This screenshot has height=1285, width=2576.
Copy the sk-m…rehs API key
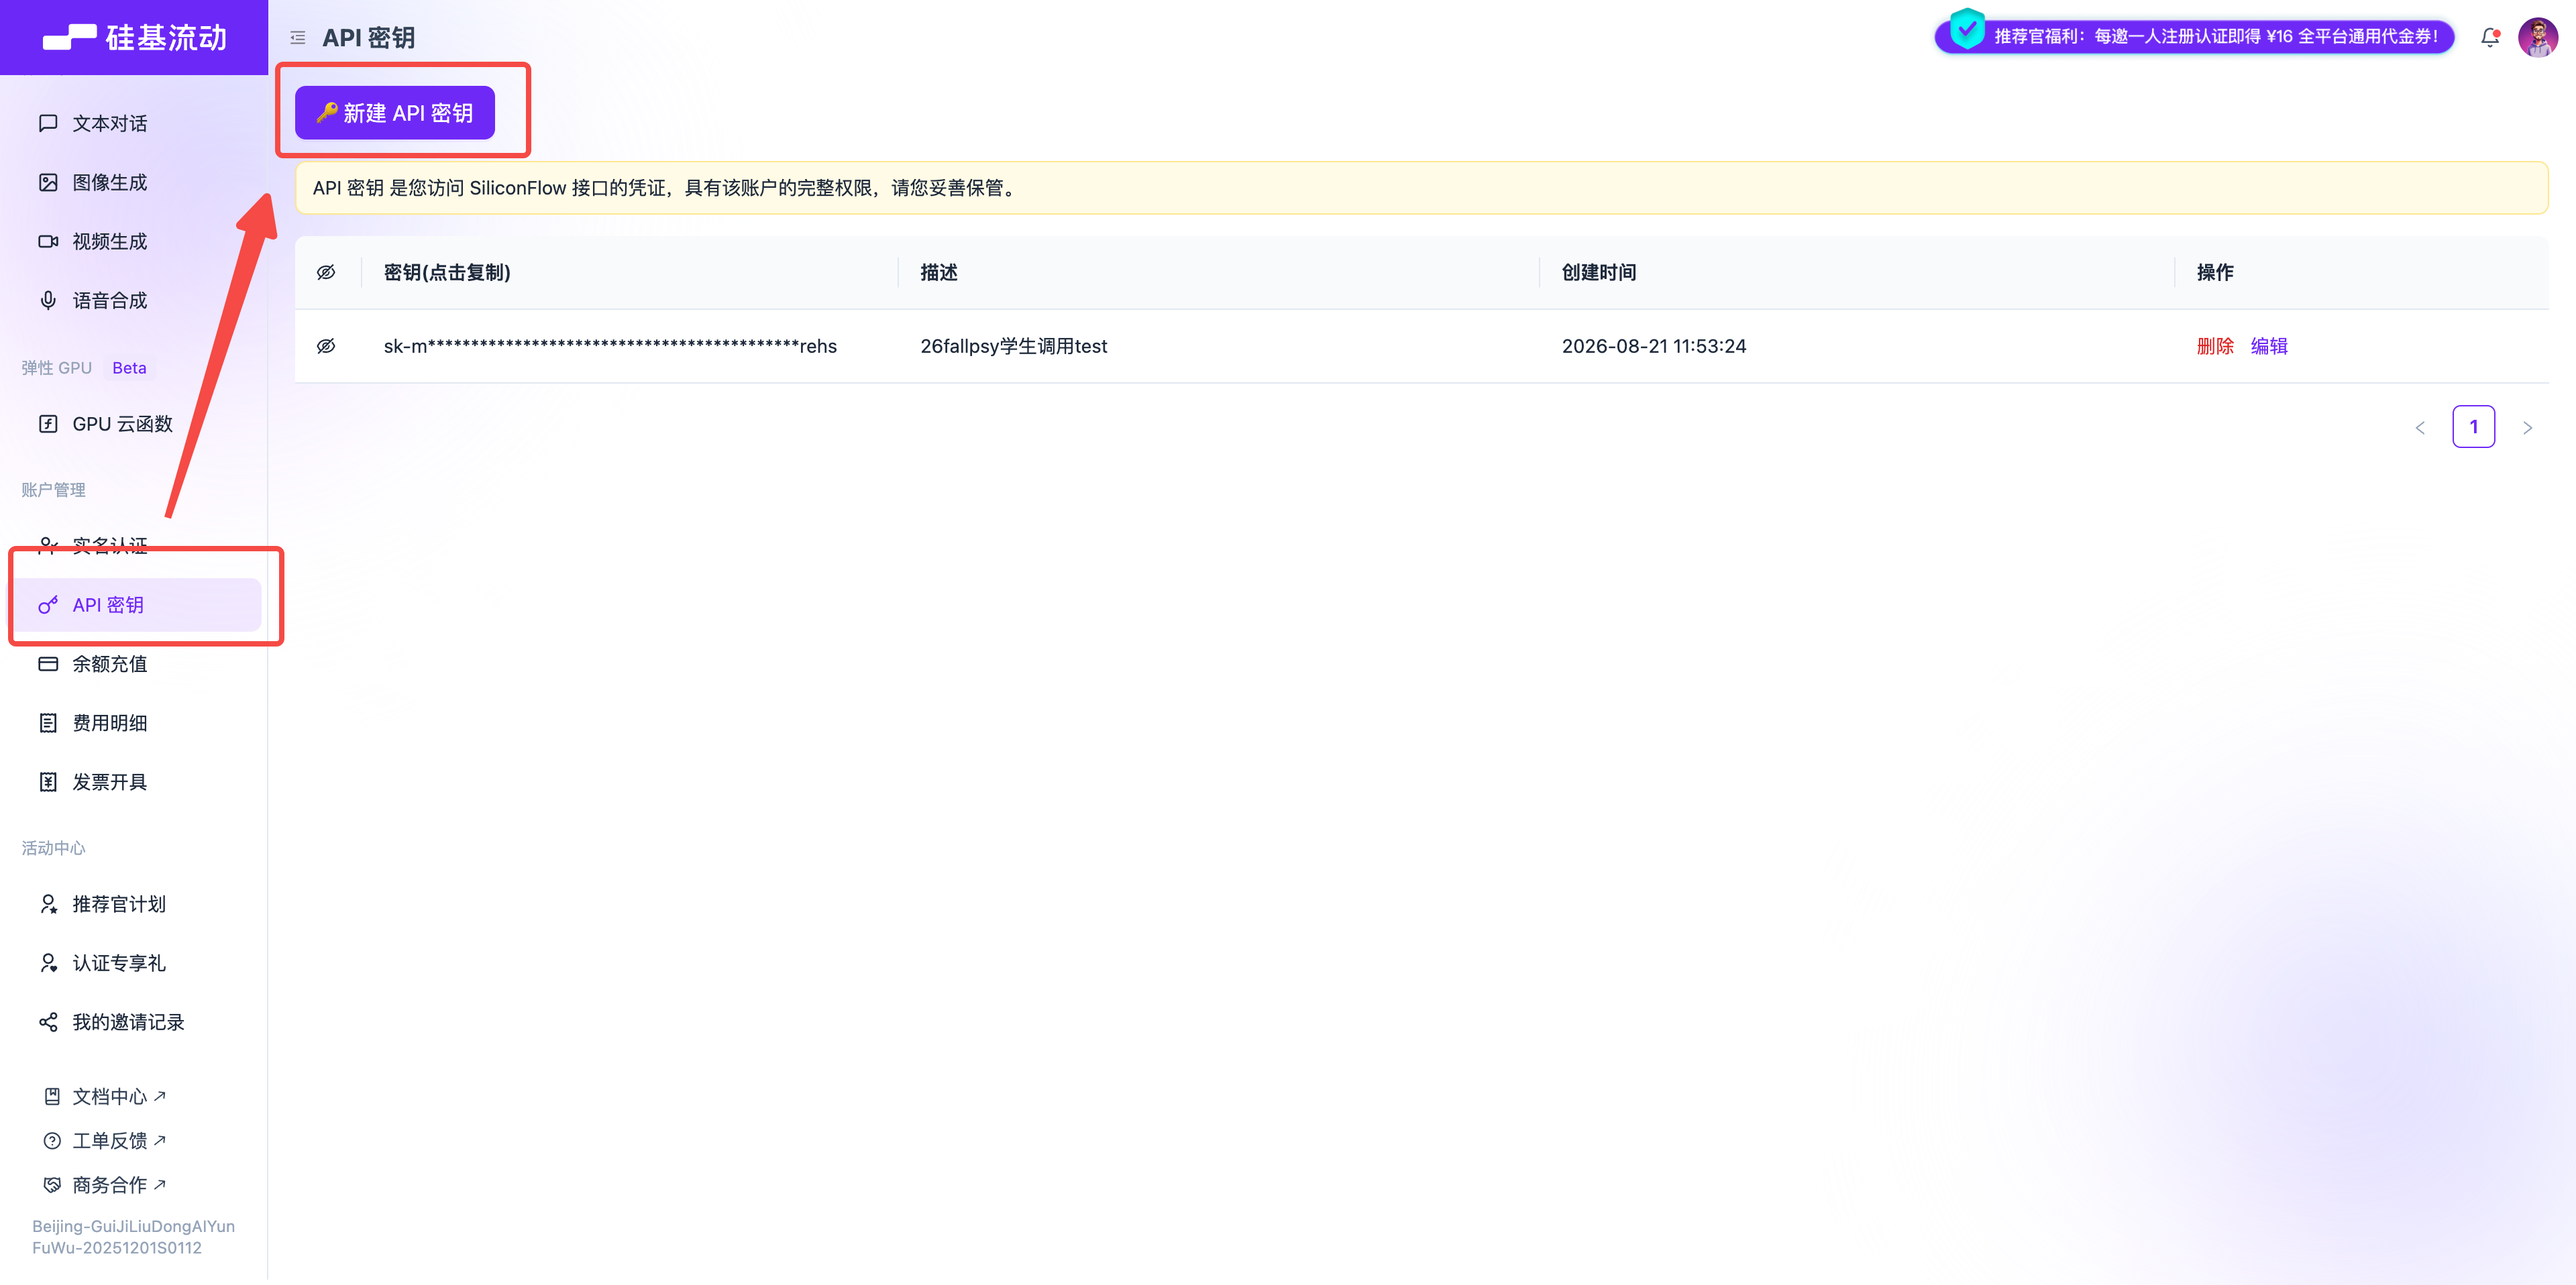pos(610,346)
